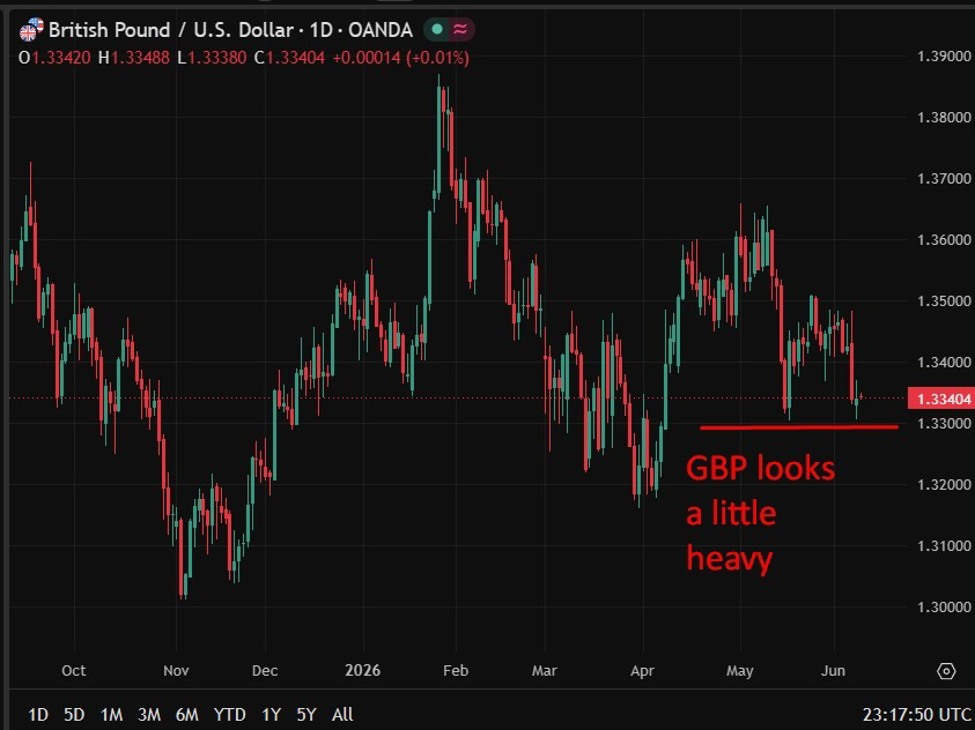This screenshot has height=730, width=975.
Task: Click the 1.36000 level on price scale
Action: (x=943, y=239)
